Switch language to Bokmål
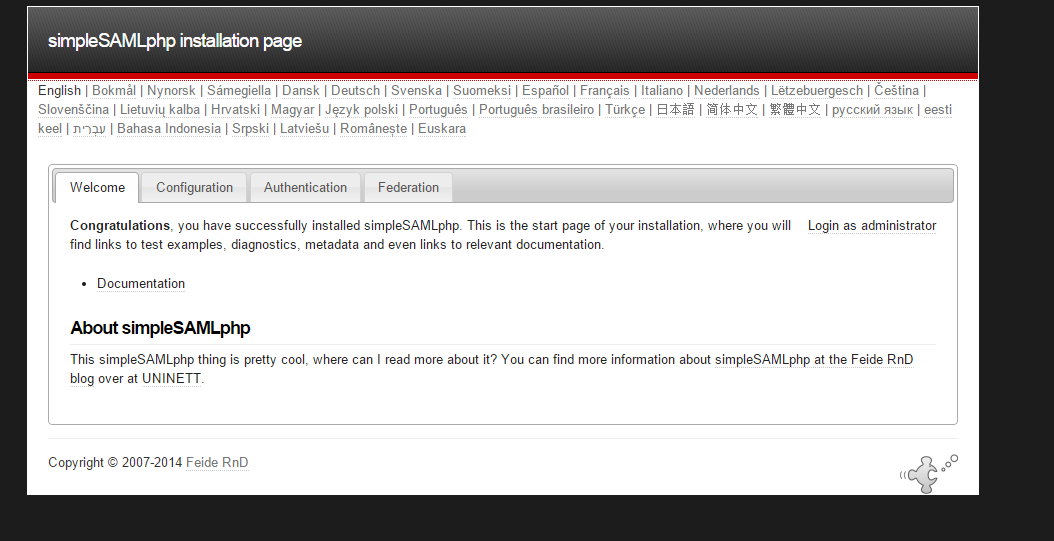 [x=114, y=91]
